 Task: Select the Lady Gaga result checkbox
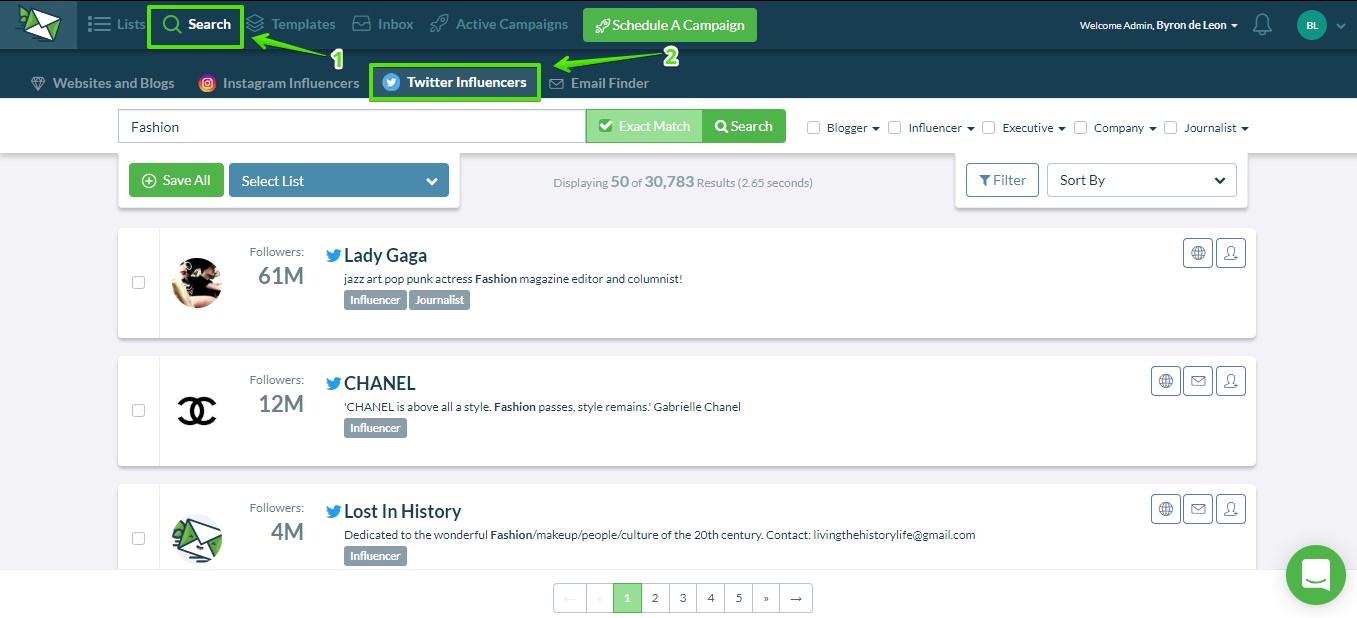click(x=139, y=283)
